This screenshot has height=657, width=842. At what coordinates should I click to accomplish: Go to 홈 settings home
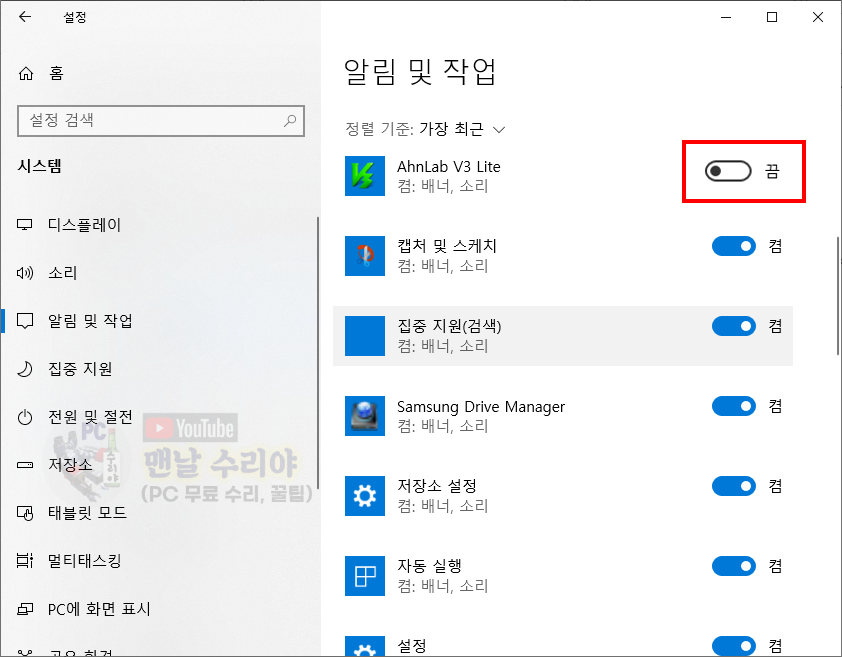(x=56, y=74)
